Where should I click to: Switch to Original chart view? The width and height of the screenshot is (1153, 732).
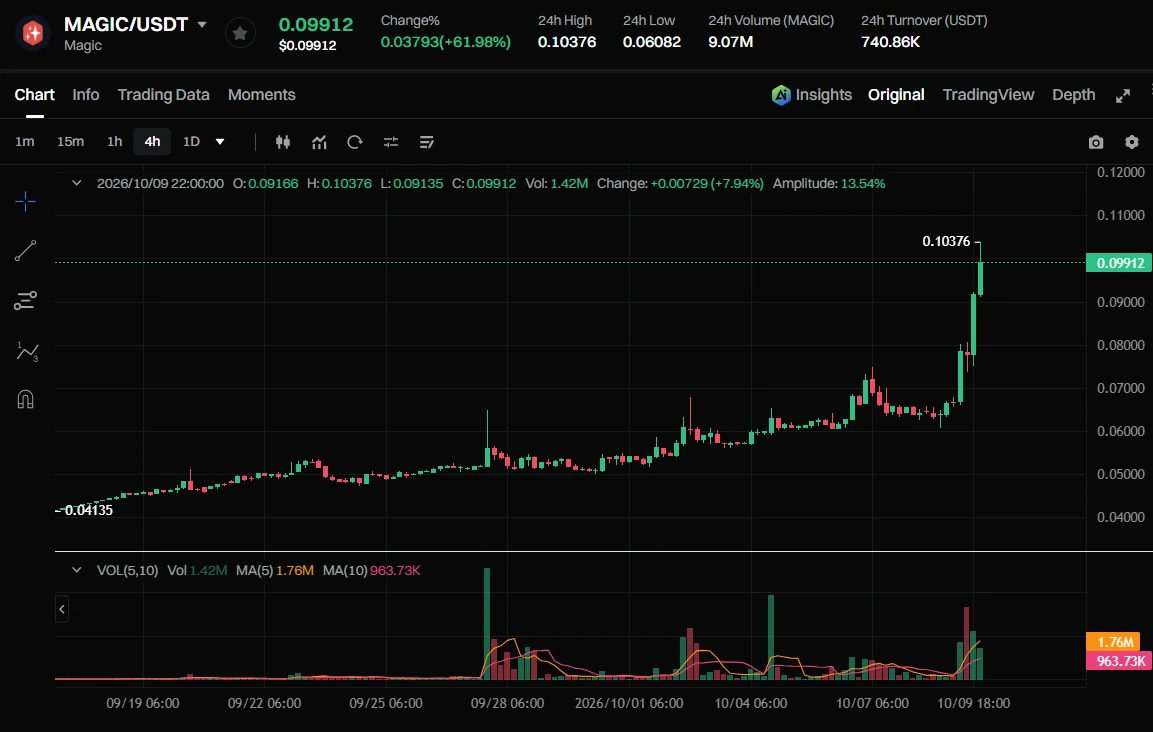[896, 95]
